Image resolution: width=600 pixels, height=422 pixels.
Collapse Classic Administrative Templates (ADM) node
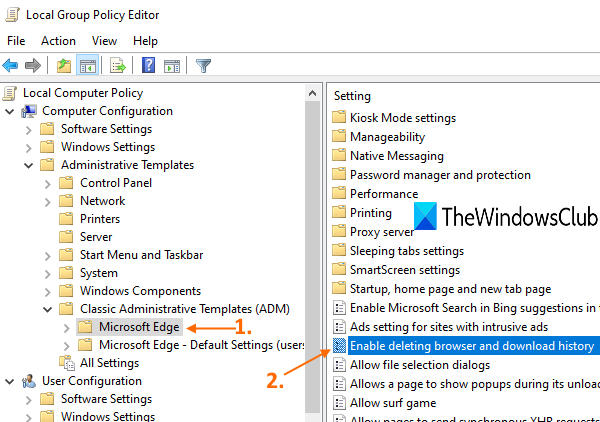click(48, 309)
